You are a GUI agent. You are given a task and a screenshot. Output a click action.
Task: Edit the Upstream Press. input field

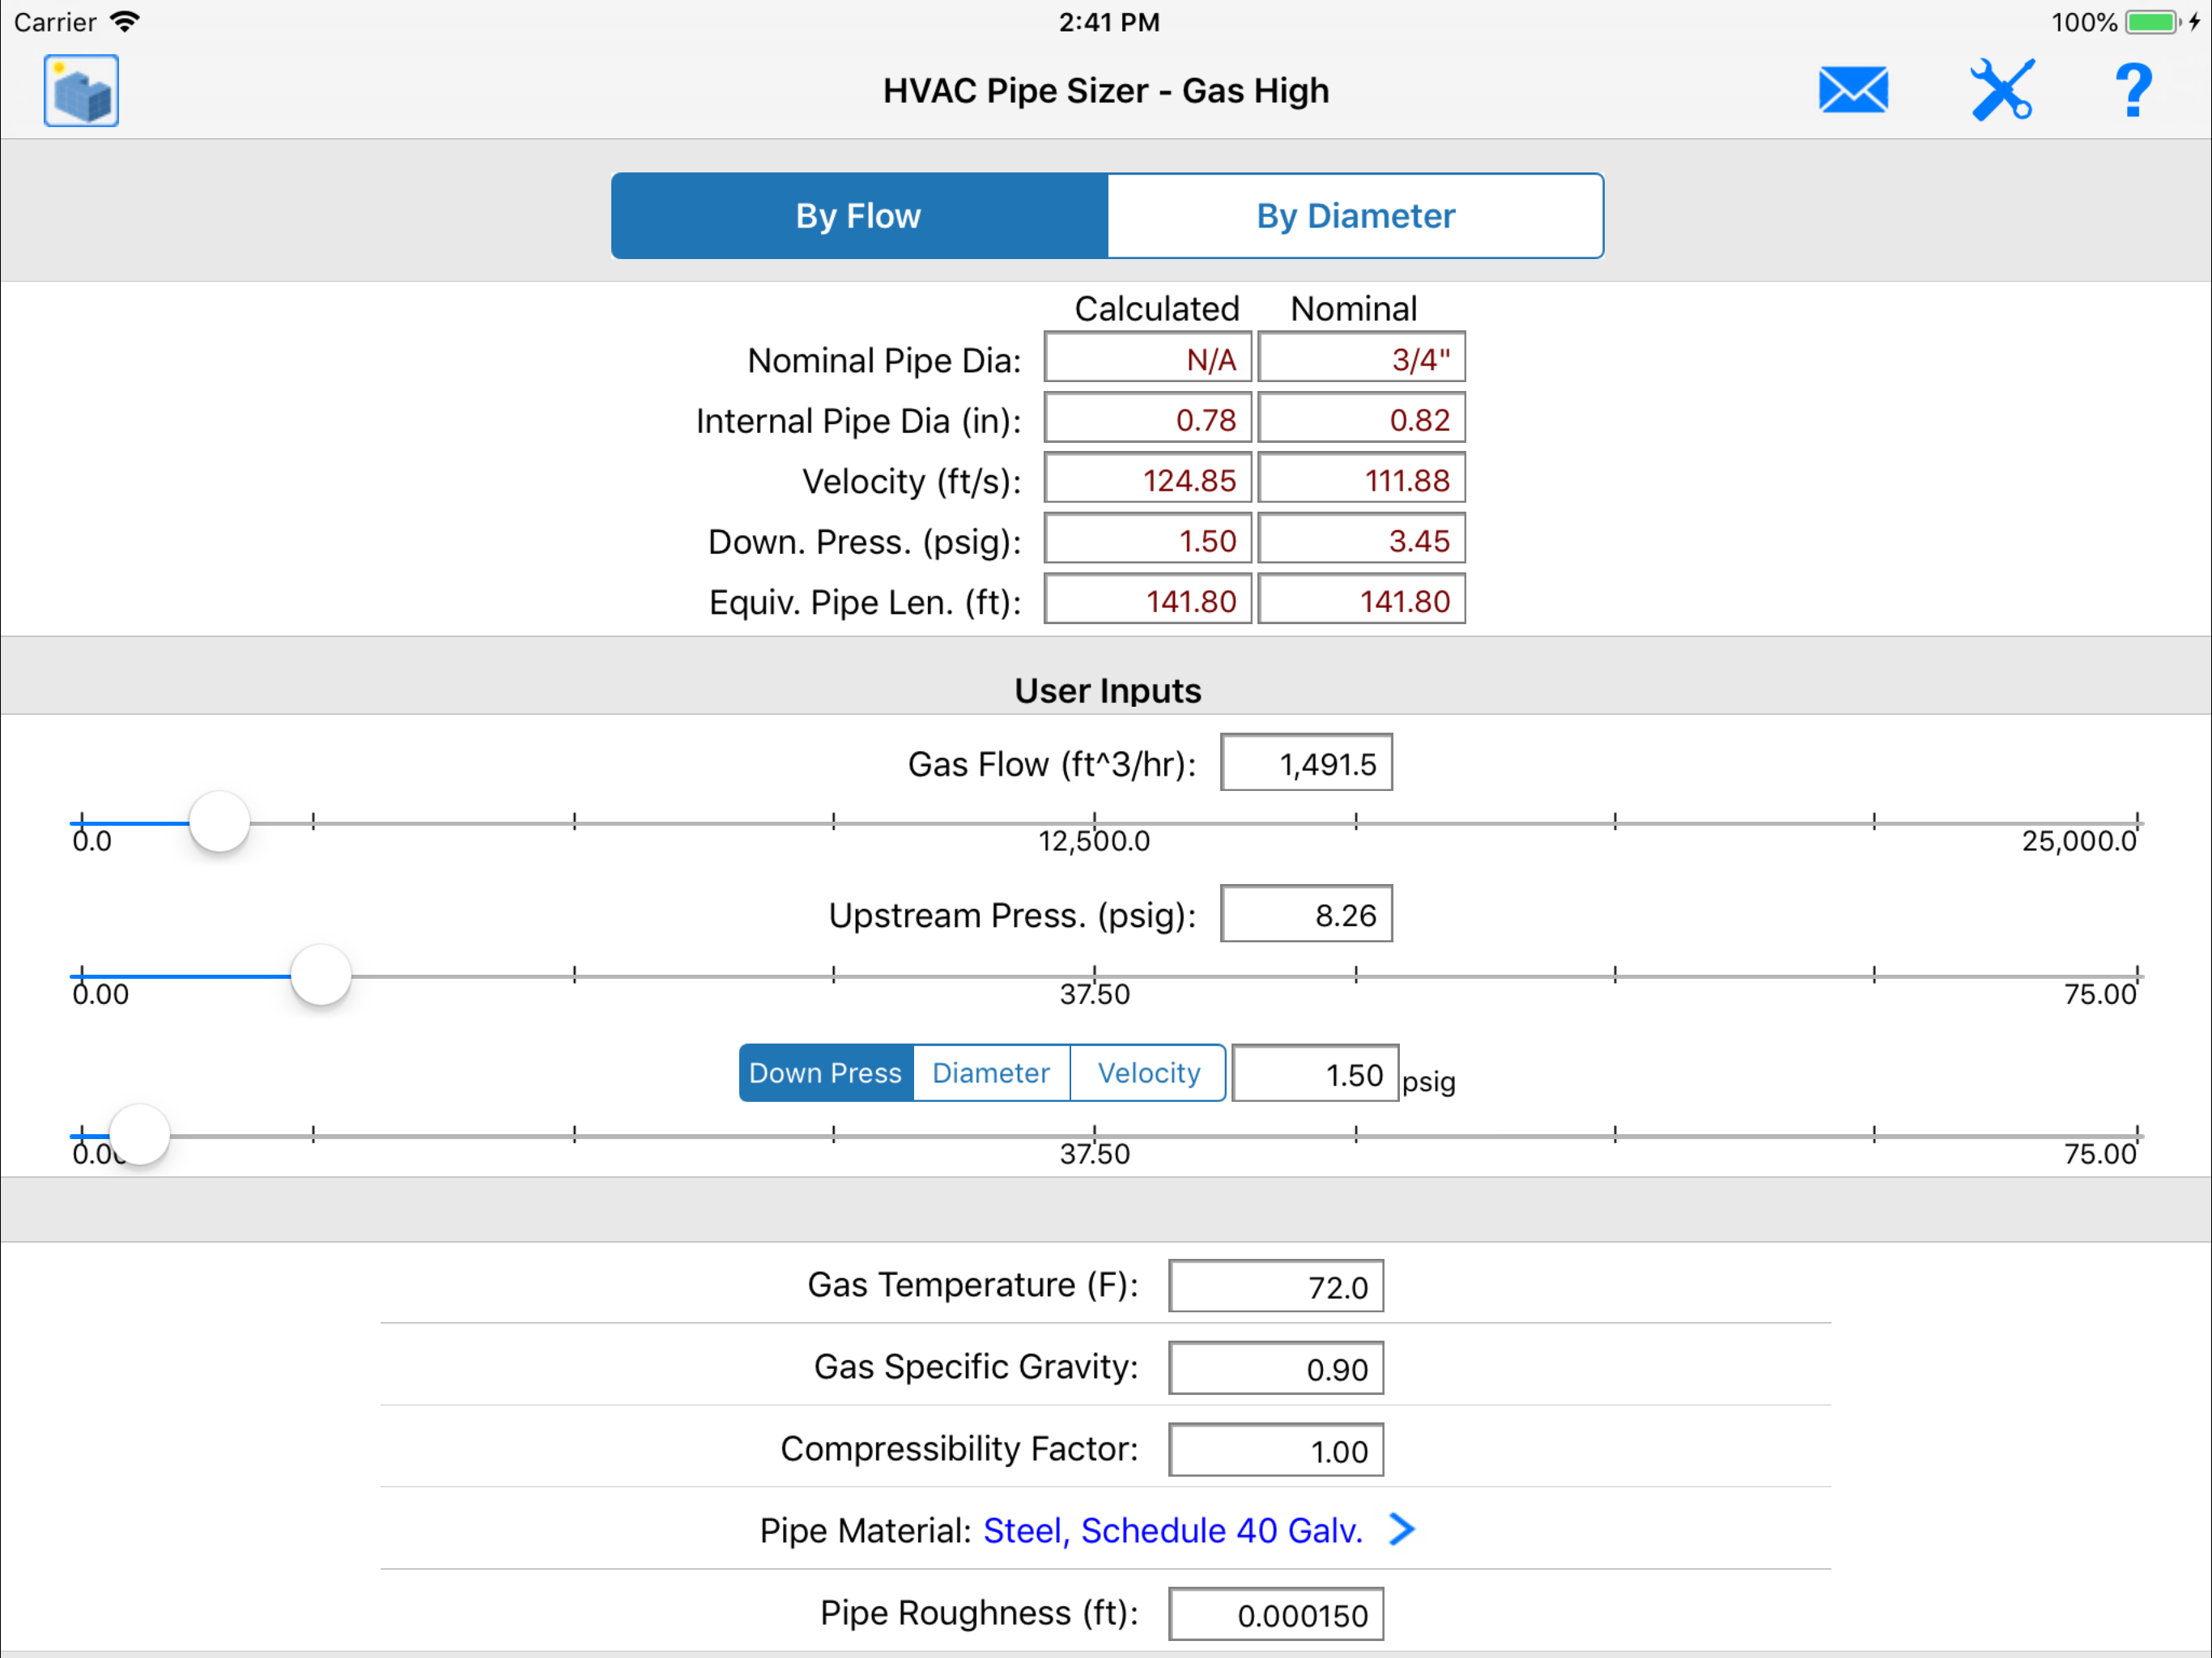point(1306,915)
